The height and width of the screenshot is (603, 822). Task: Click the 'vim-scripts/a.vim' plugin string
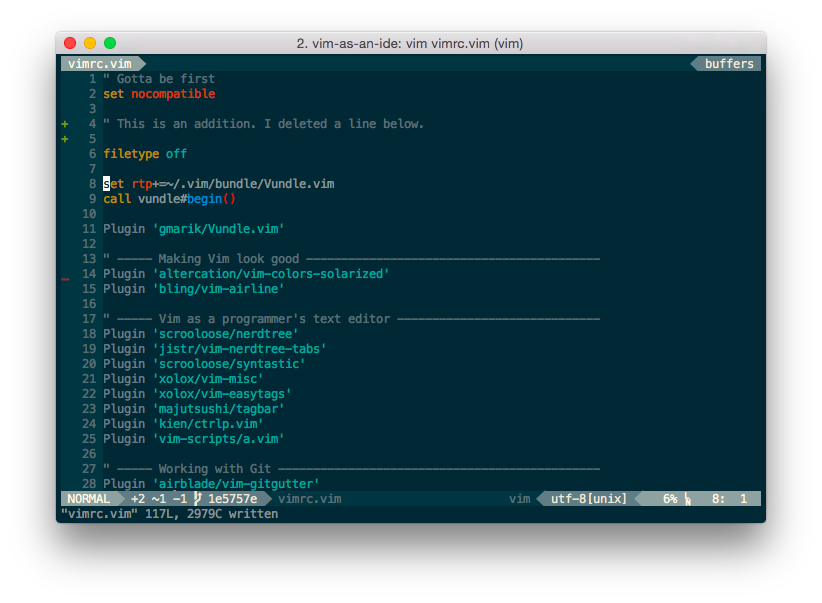click(x=219, y=439)
